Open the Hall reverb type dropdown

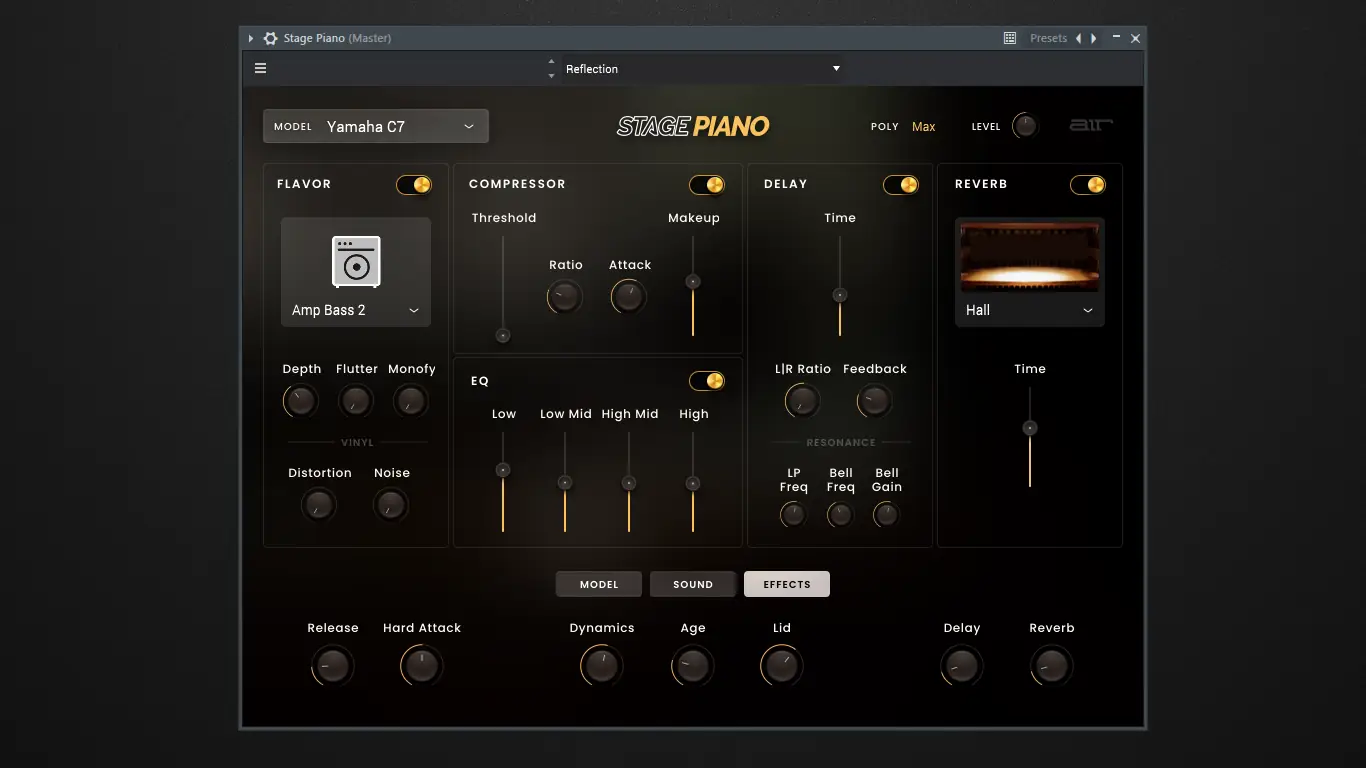1030,310
